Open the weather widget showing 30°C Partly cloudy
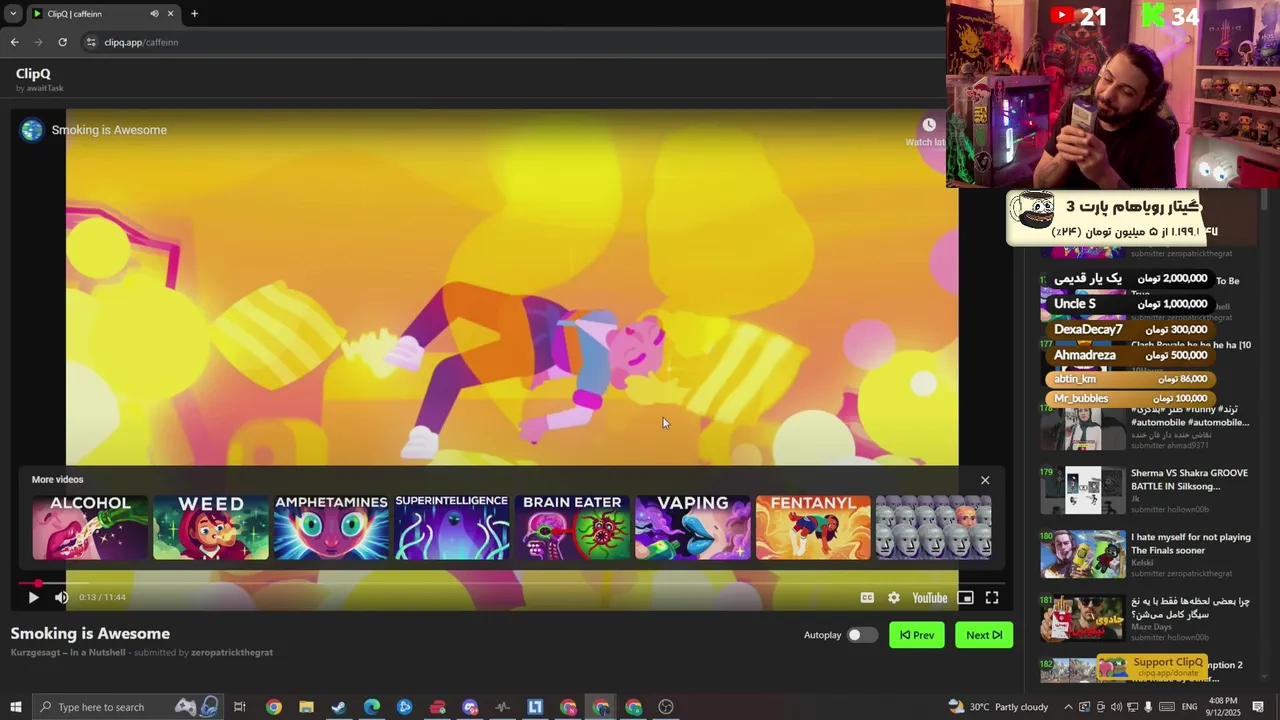 pos(999,707)
